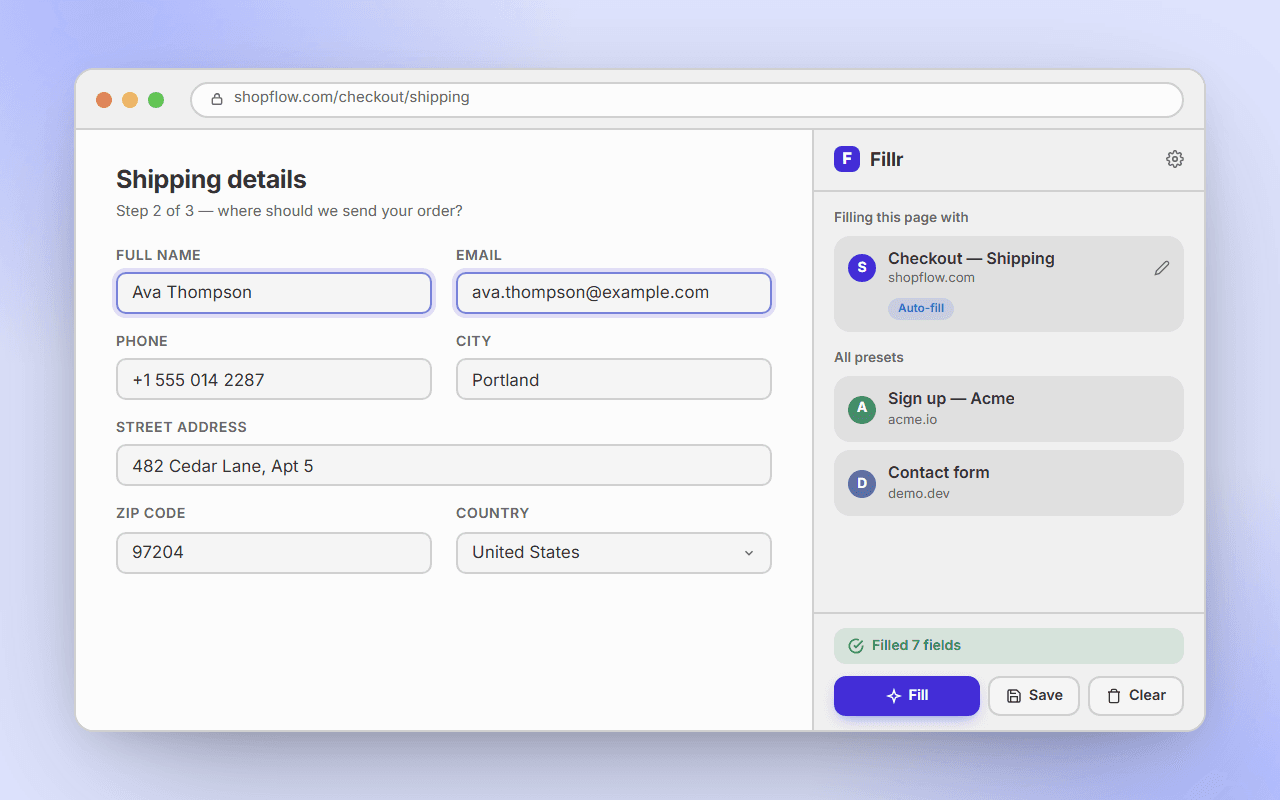Click the 'Fillr' title text

(886, 159)
